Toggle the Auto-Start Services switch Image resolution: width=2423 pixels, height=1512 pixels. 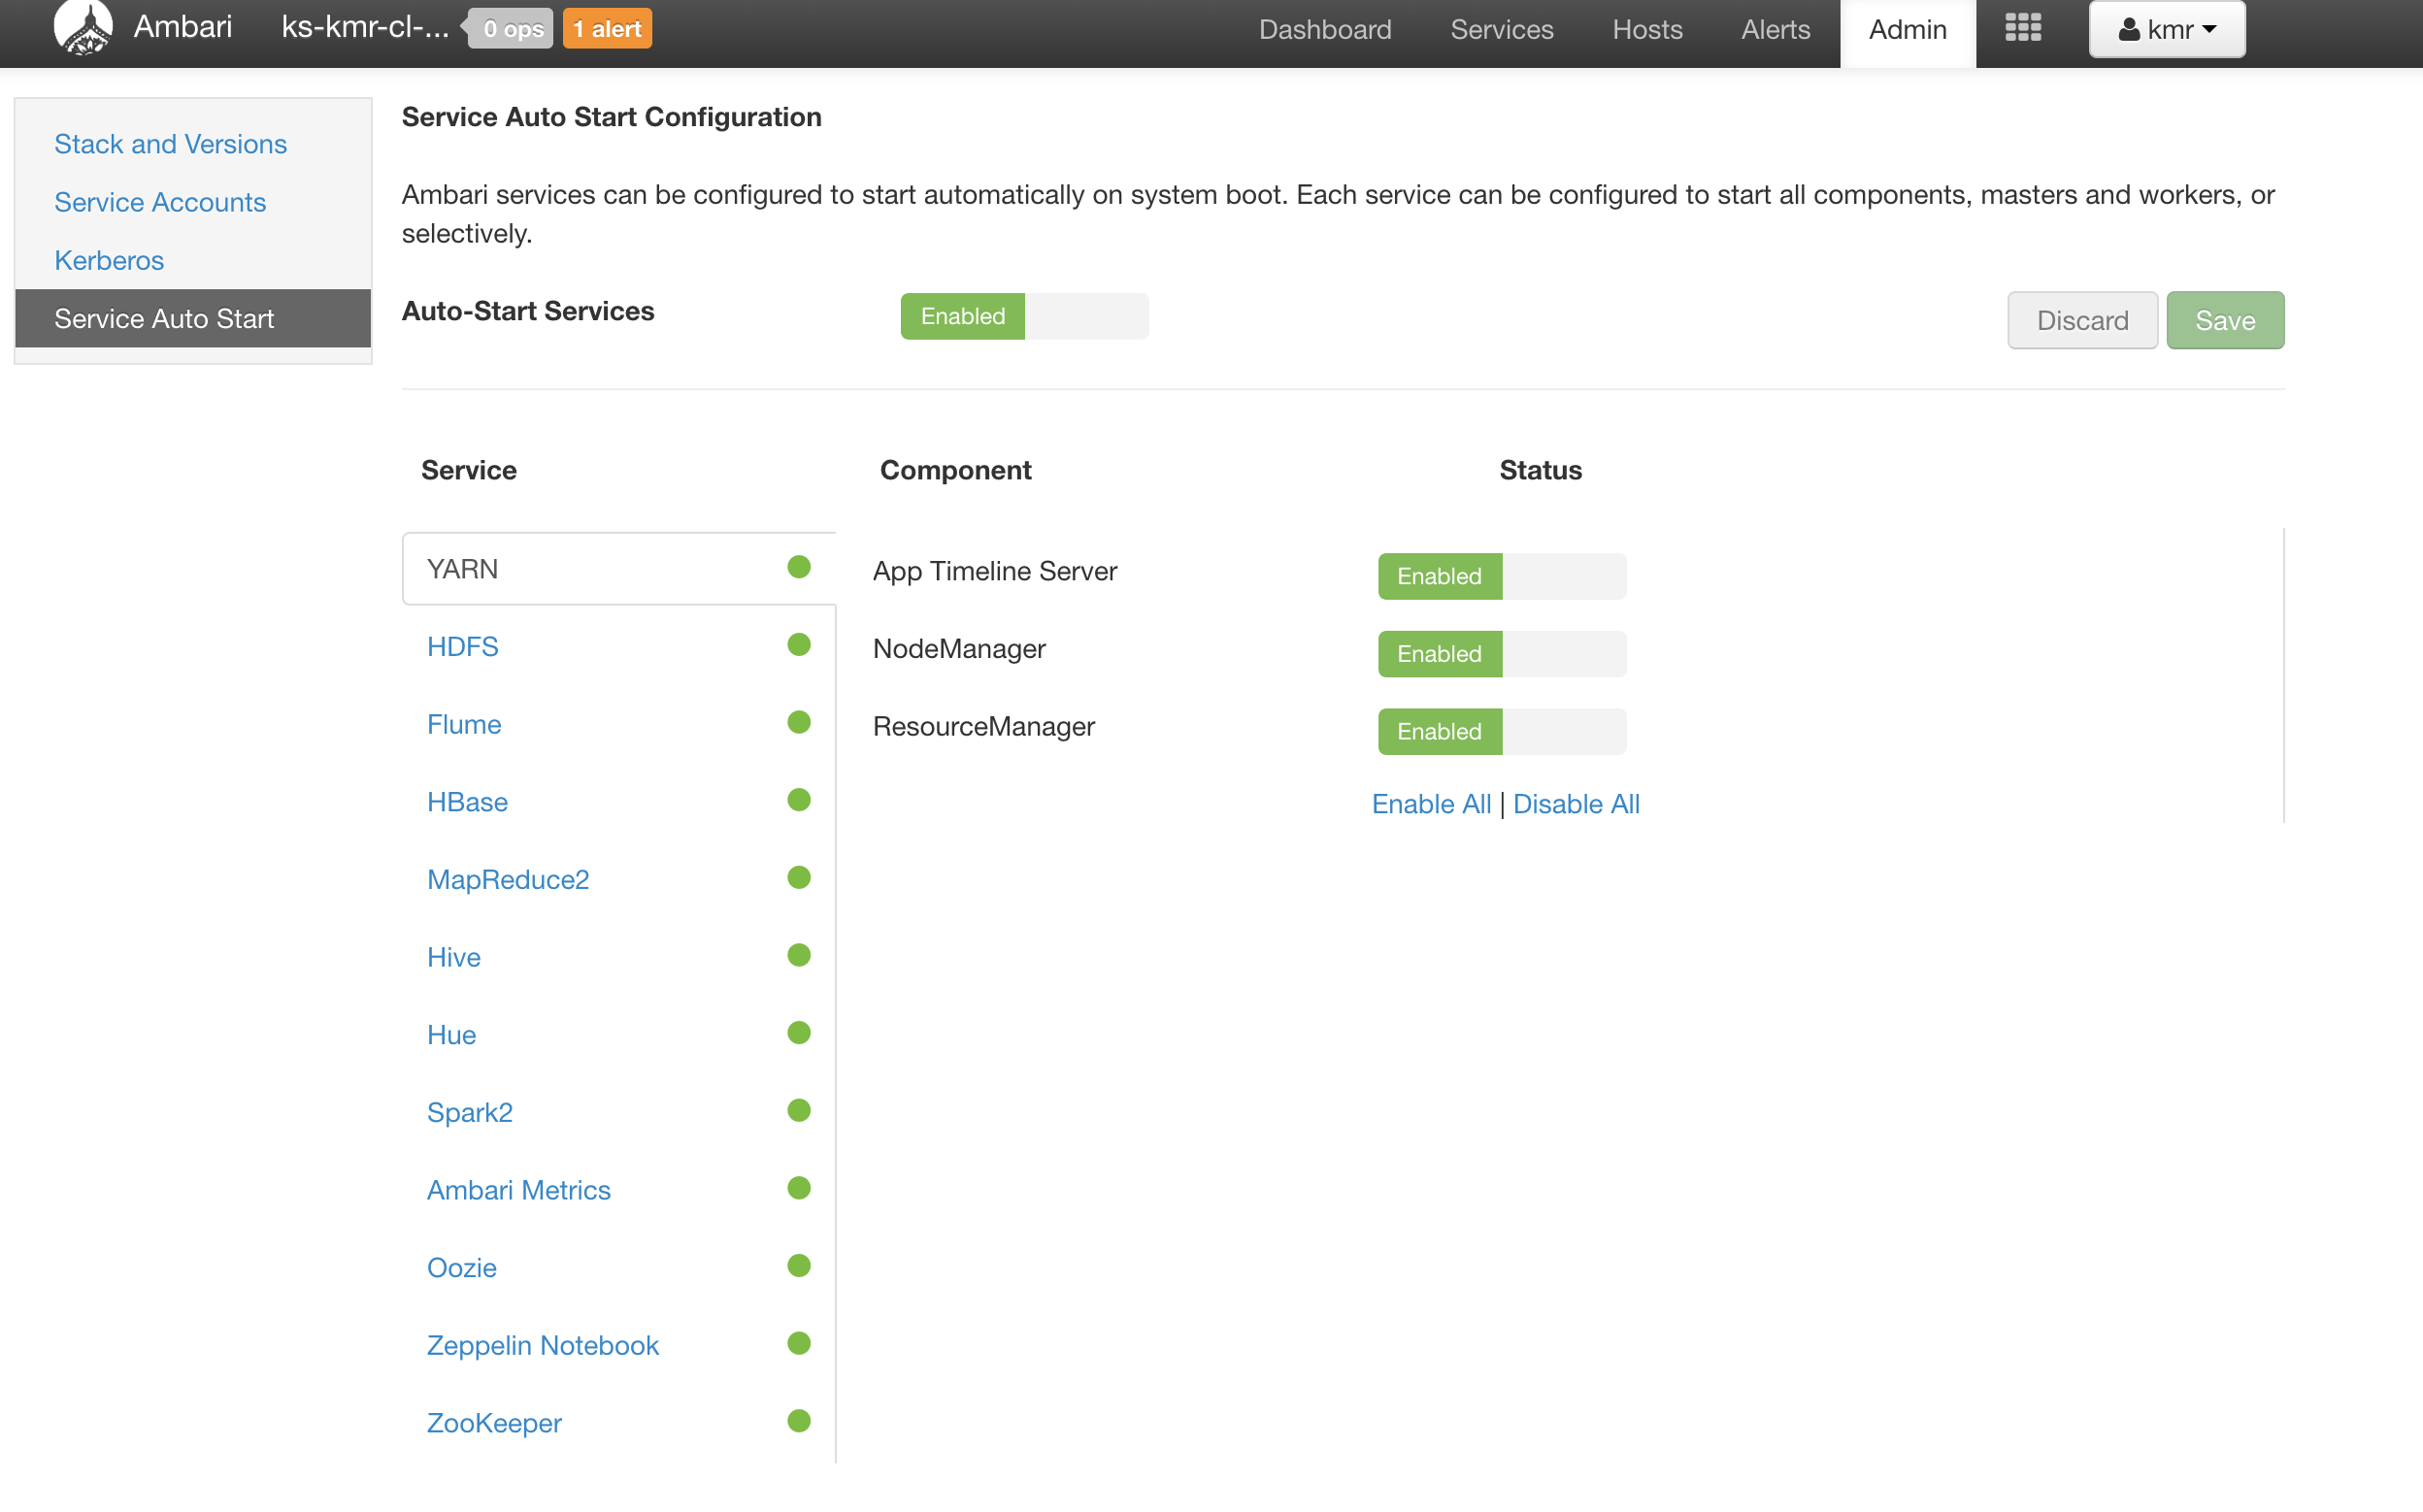[x=1024, y=316]
